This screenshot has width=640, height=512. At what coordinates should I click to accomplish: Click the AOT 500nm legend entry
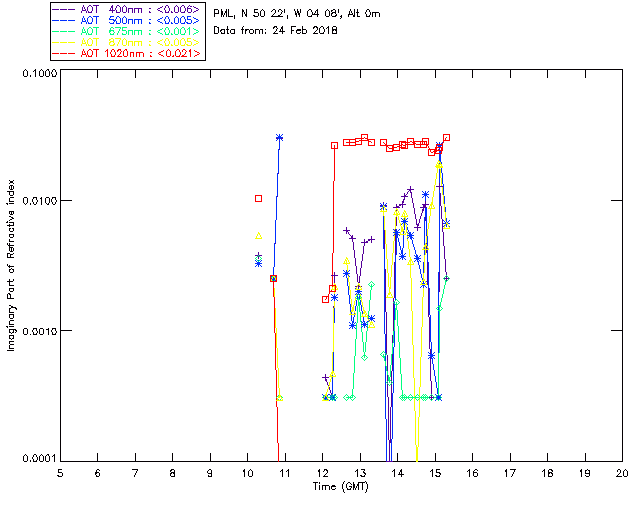(127, 20)
